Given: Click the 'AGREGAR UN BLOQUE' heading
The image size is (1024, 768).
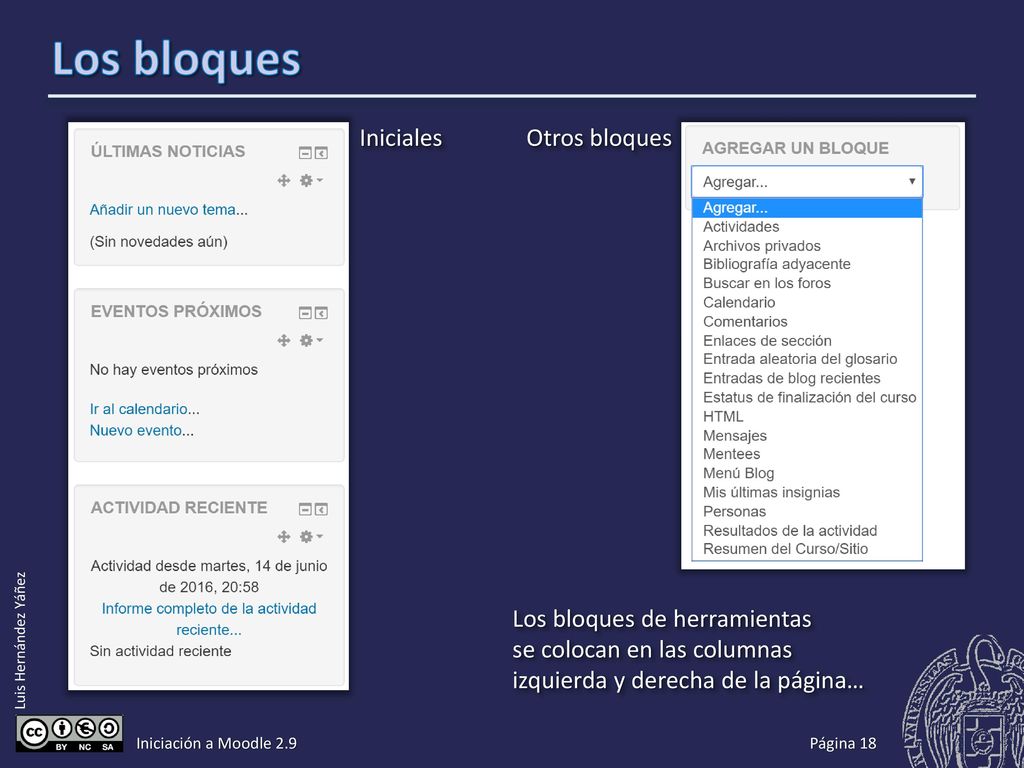Looking at the screenshot, I should point(795,148).
